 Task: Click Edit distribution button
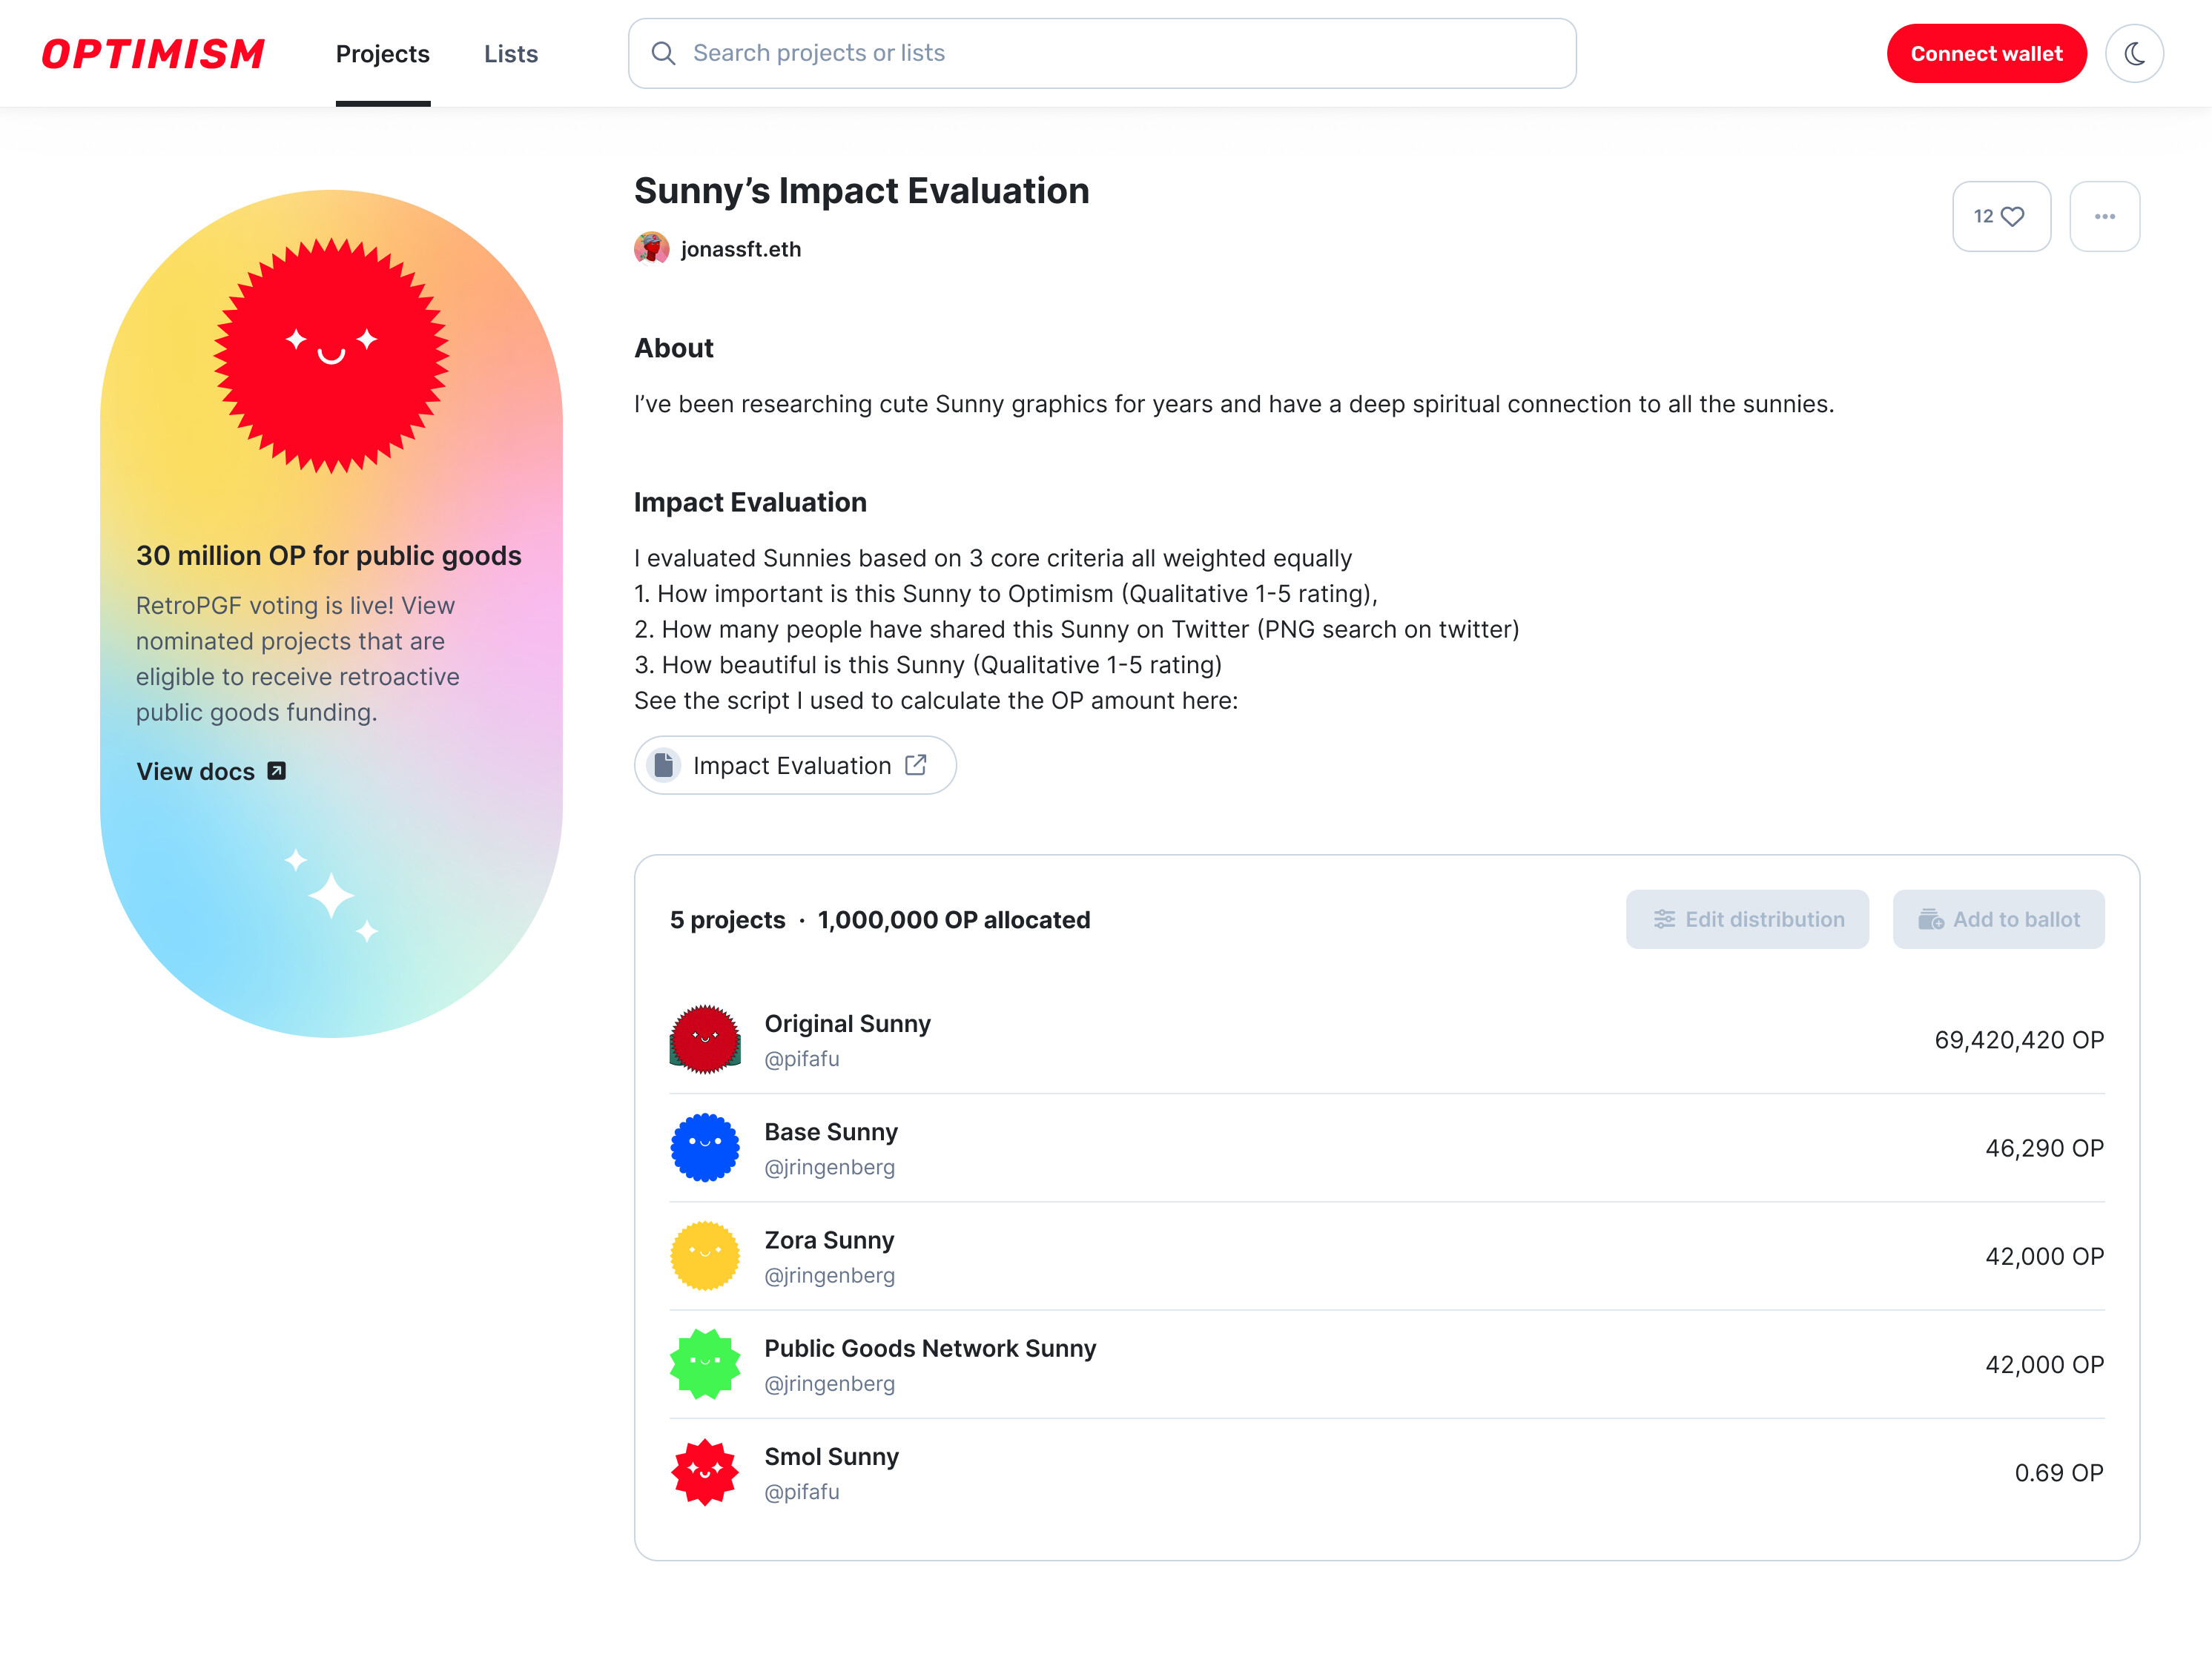[x=1747, y=919]
